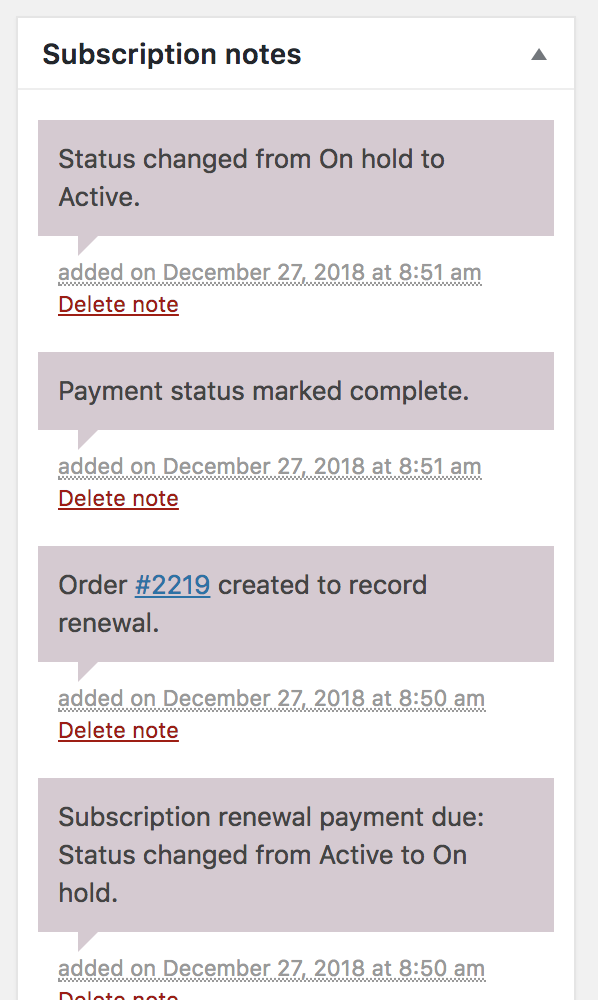Delete the 'Status changed from On hold to Active' note

[x=118, y=304]
